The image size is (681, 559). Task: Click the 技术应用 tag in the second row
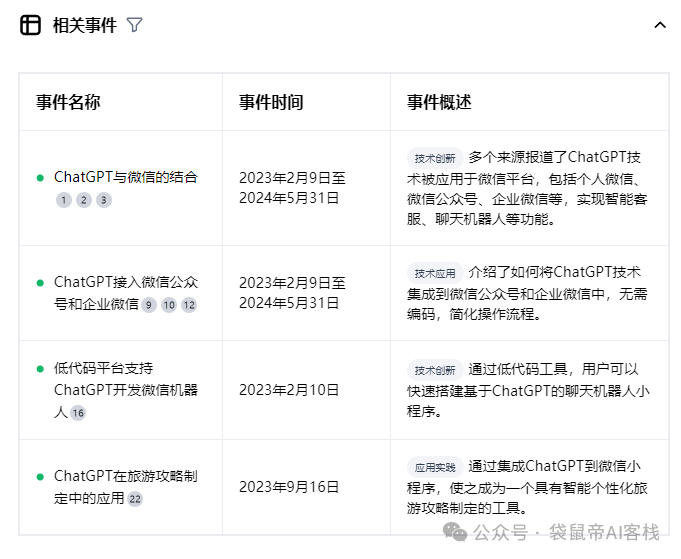pos(435,273)
